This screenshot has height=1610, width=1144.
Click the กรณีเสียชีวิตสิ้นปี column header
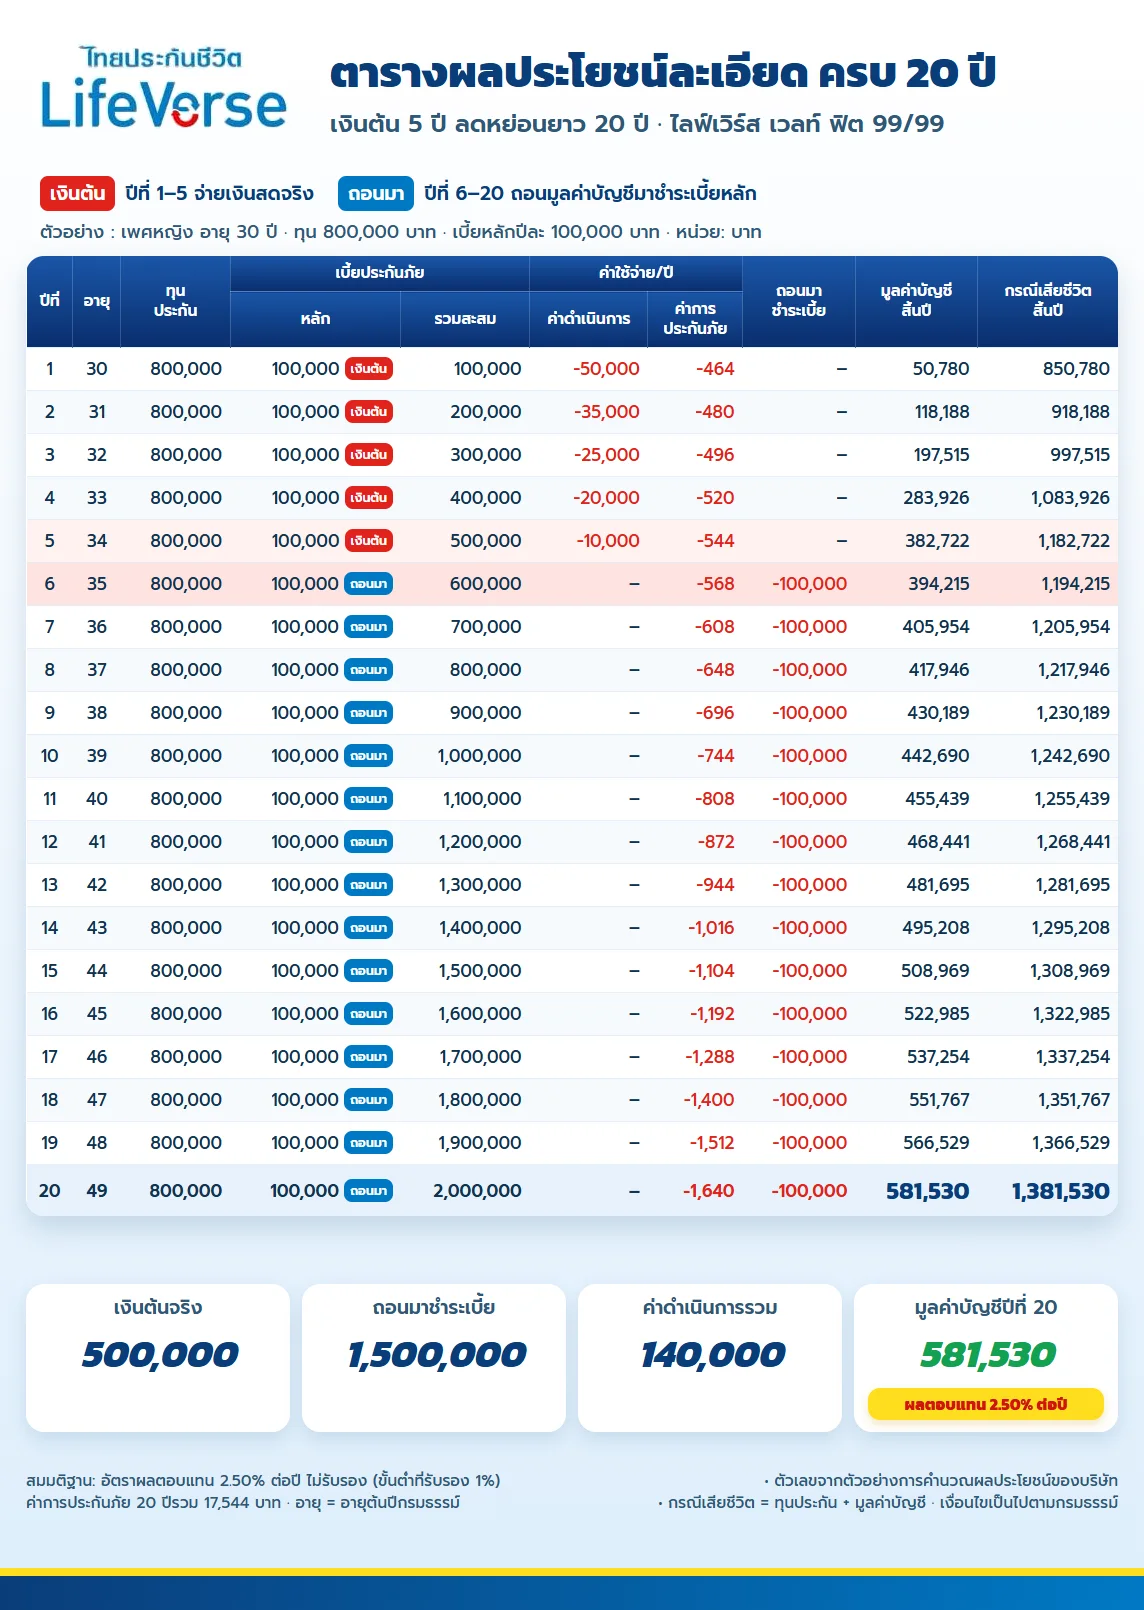(x=1047, y=301)
